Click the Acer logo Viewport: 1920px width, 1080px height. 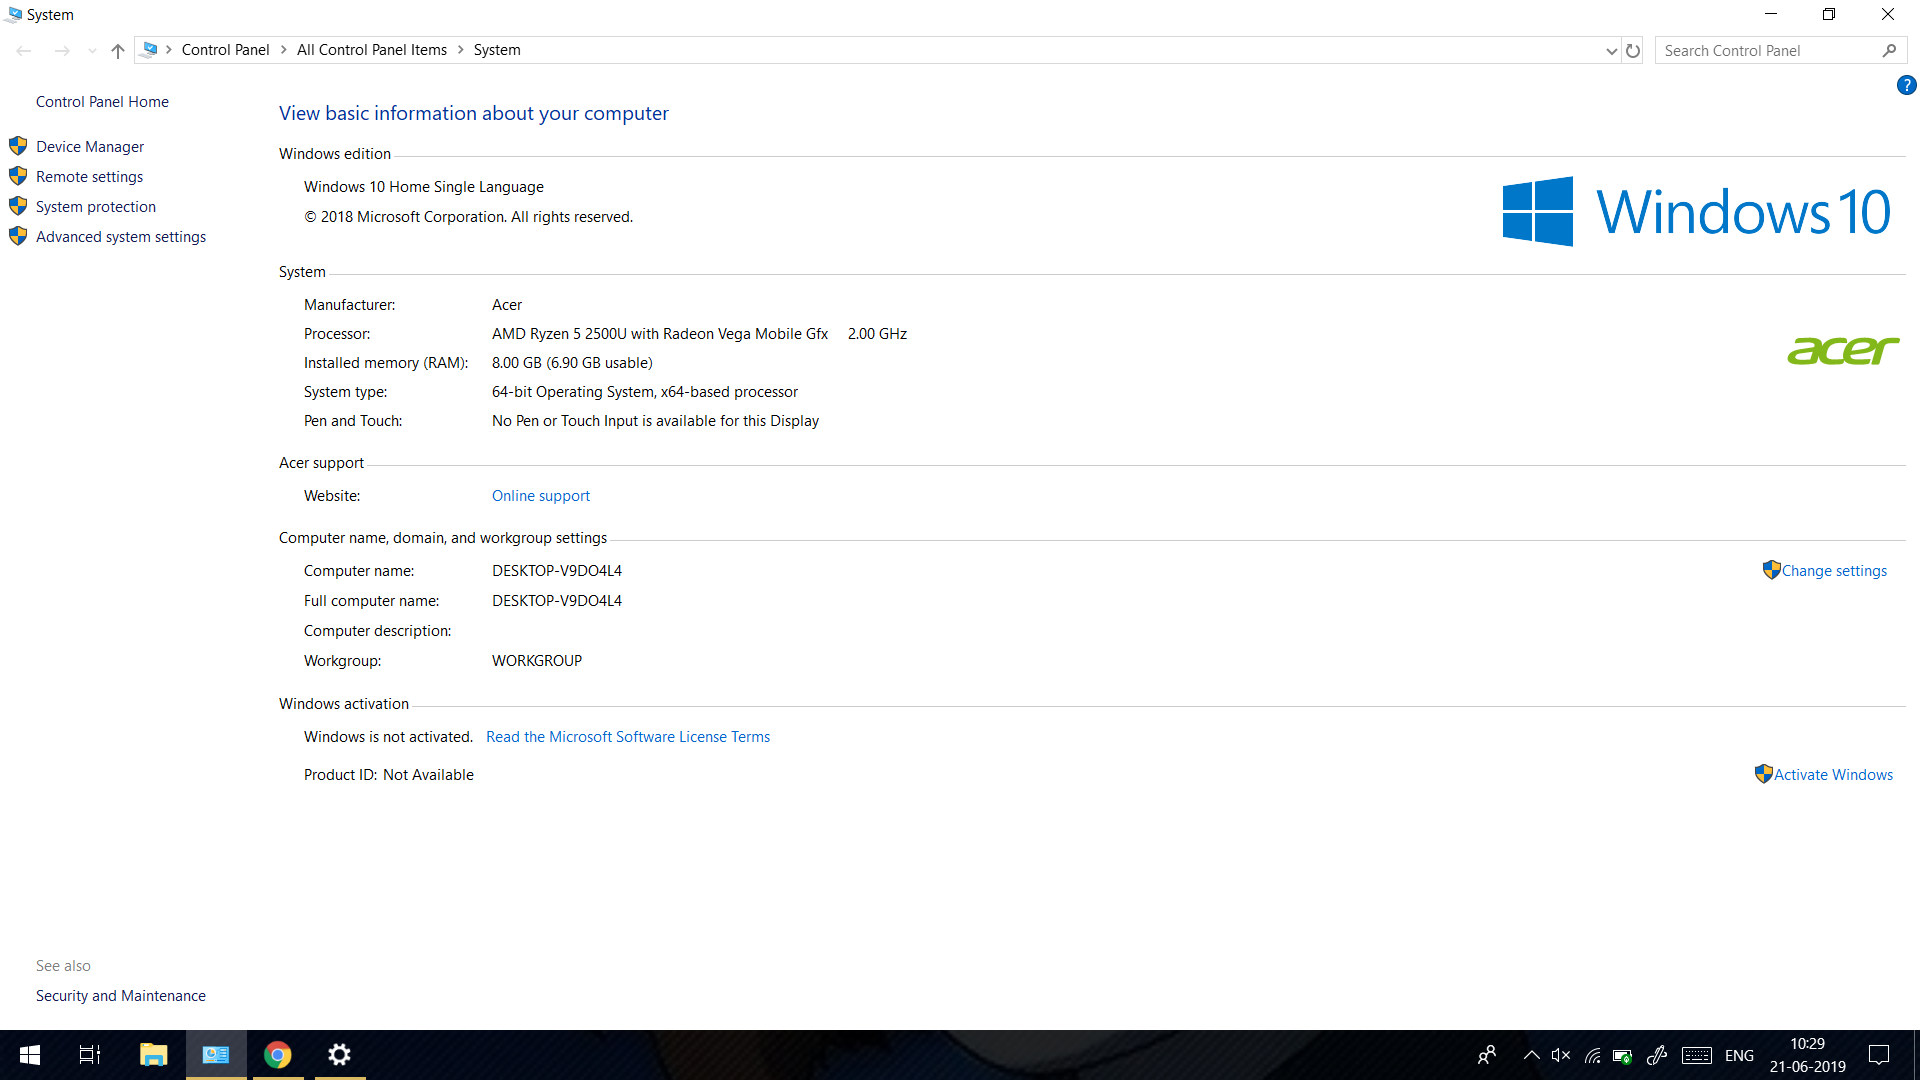[x=1843, y=350]
